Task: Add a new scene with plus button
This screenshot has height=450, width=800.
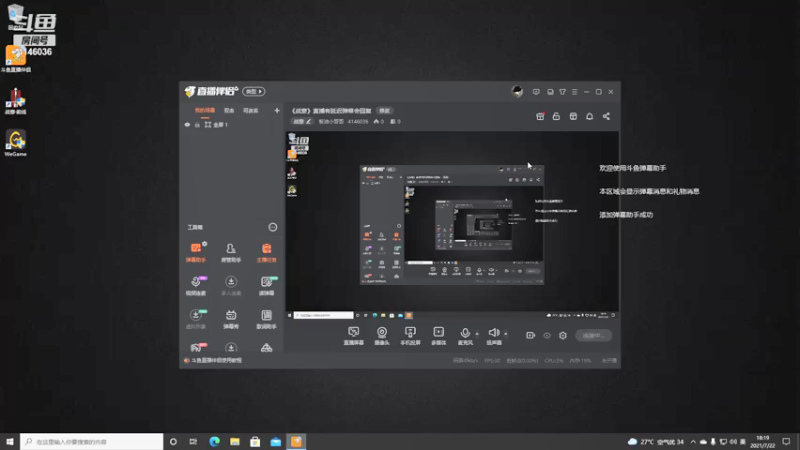Action: [277, 110]
